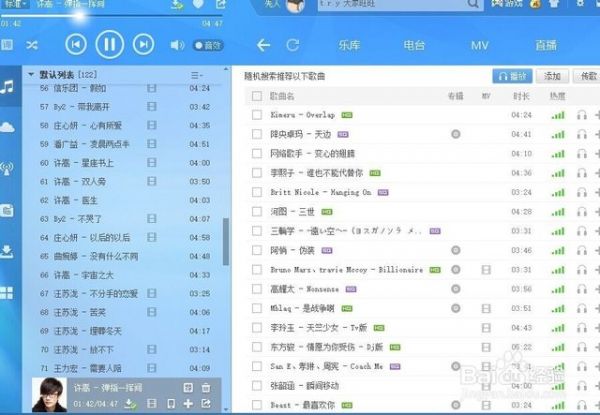Open the cloud music sidebar icon

tap(9, 126)
